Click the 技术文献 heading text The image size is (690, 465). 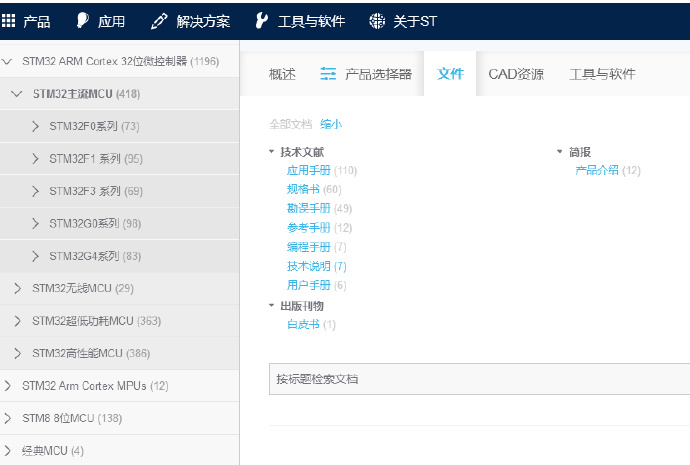click(x=302, y=152)
